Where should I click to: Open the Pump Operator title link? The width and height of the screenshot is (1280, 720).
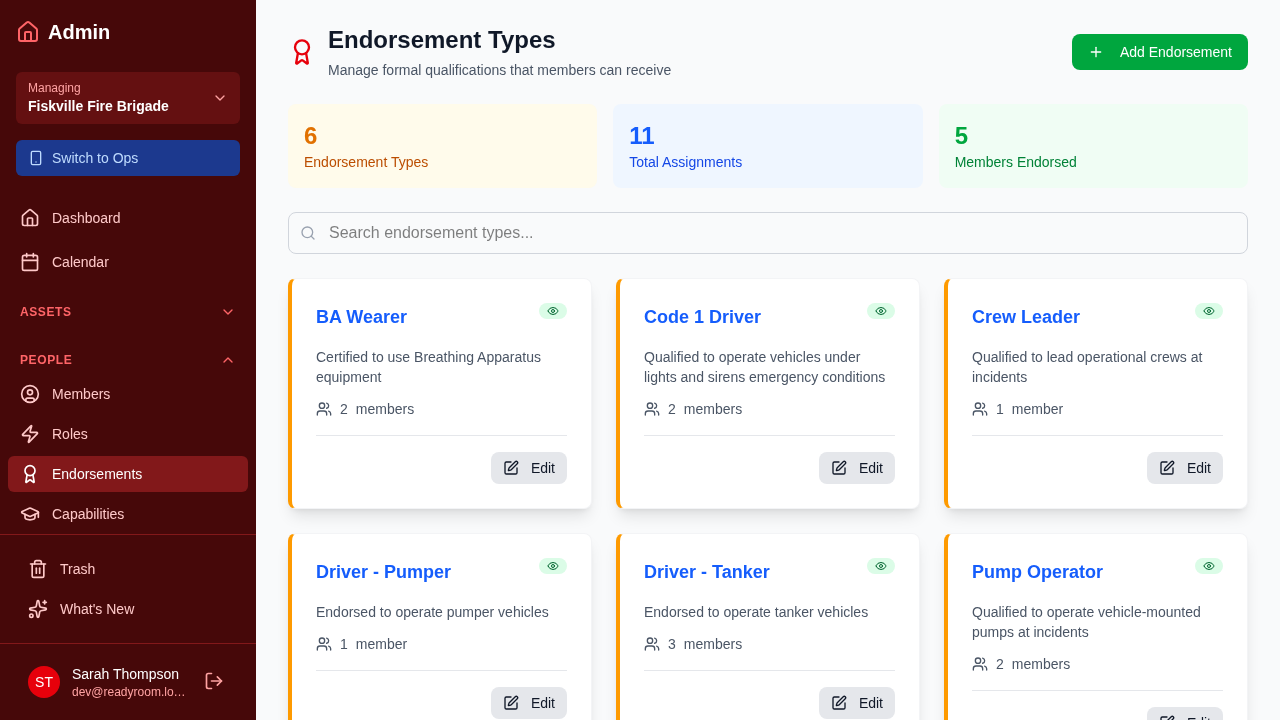pyautogui.click(x=1037, y=572)
